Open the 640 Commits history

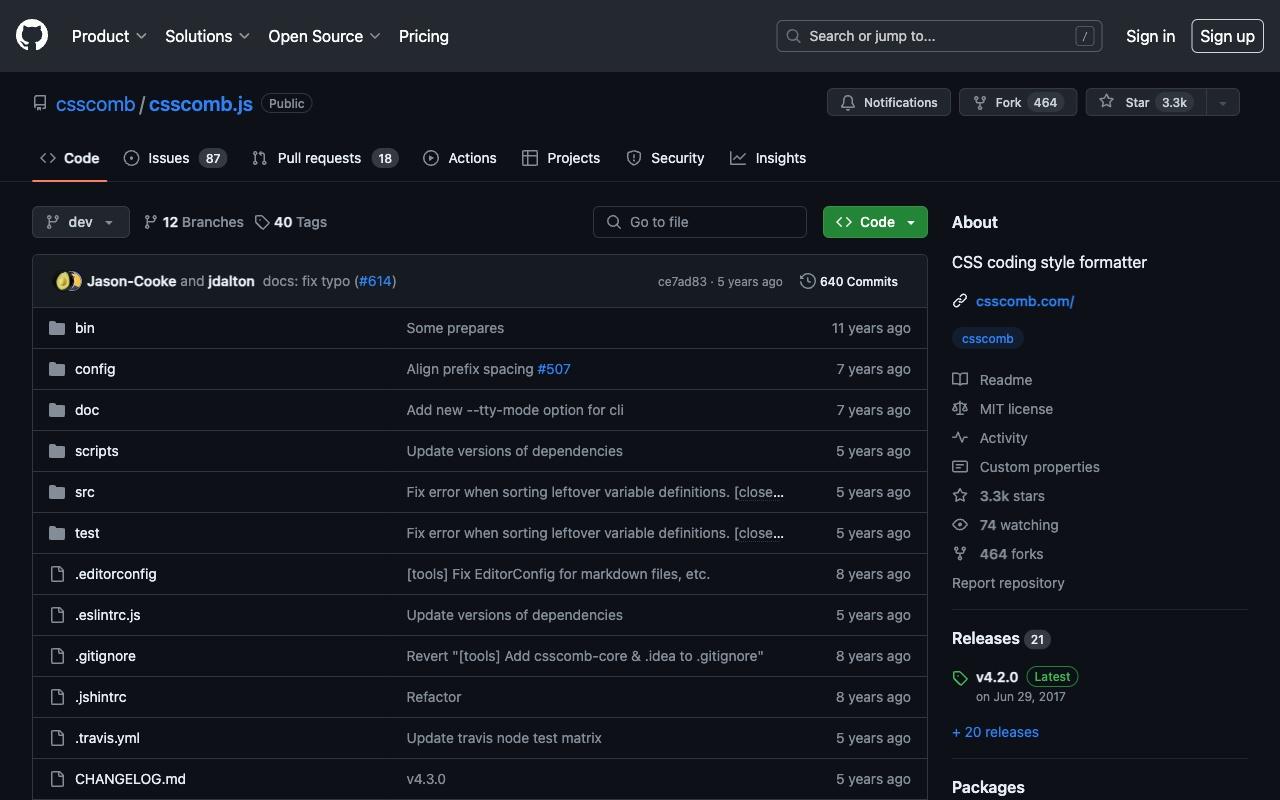pos(849,281)
